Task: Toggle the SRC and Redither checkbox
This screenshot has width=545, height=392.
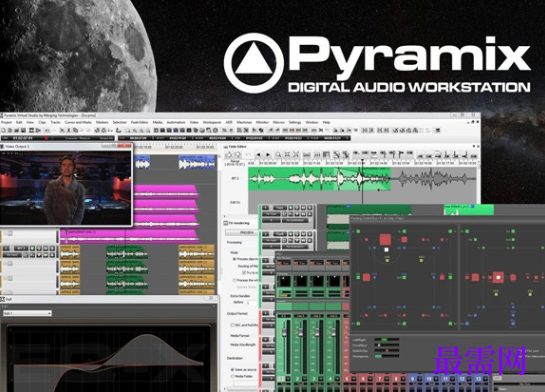Action: coord(233,325)
